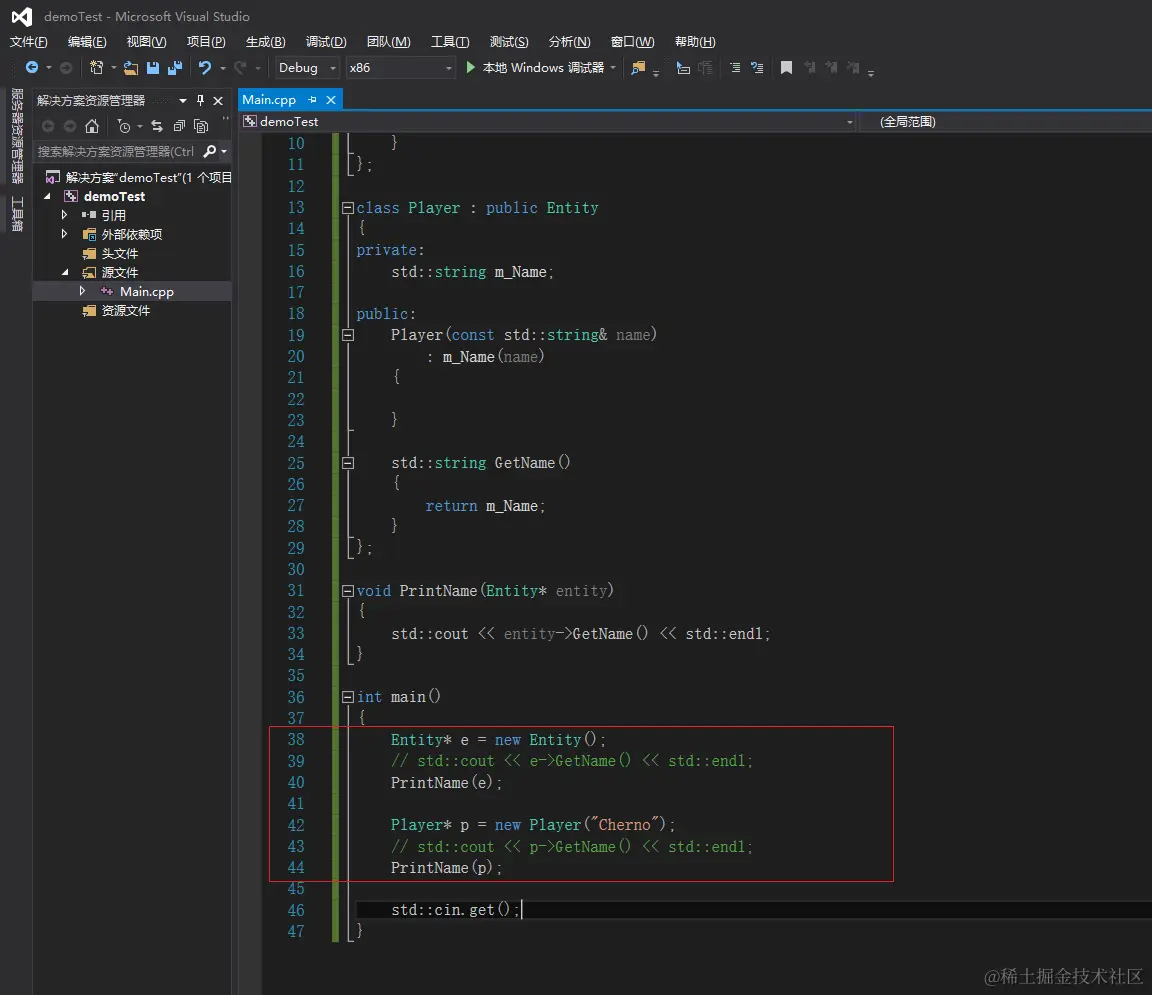Image resolution: width=1152 pixels, height=995 pixels.
Task: Open the 分析(N) menu
Action: click(x=569, y=42)
